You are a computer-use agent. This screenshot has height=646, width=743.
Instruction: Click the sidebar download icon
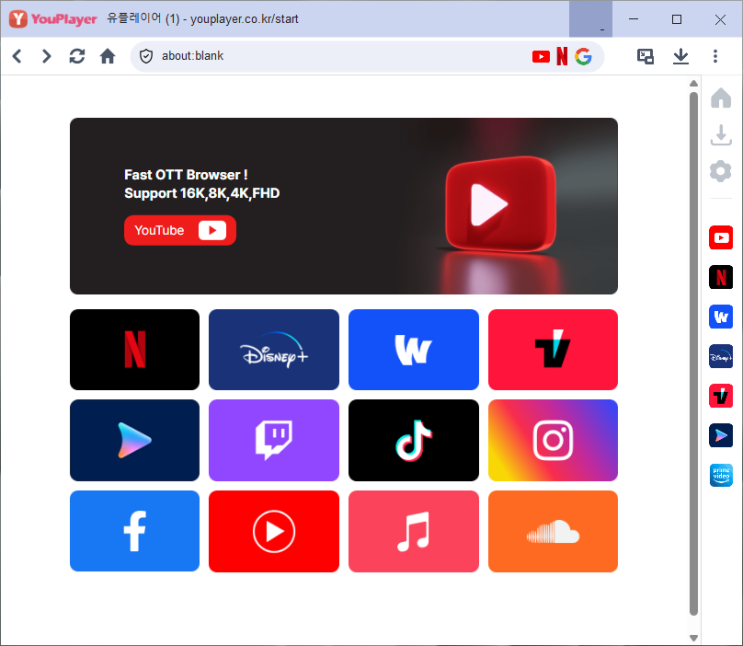tap(721, 135)
